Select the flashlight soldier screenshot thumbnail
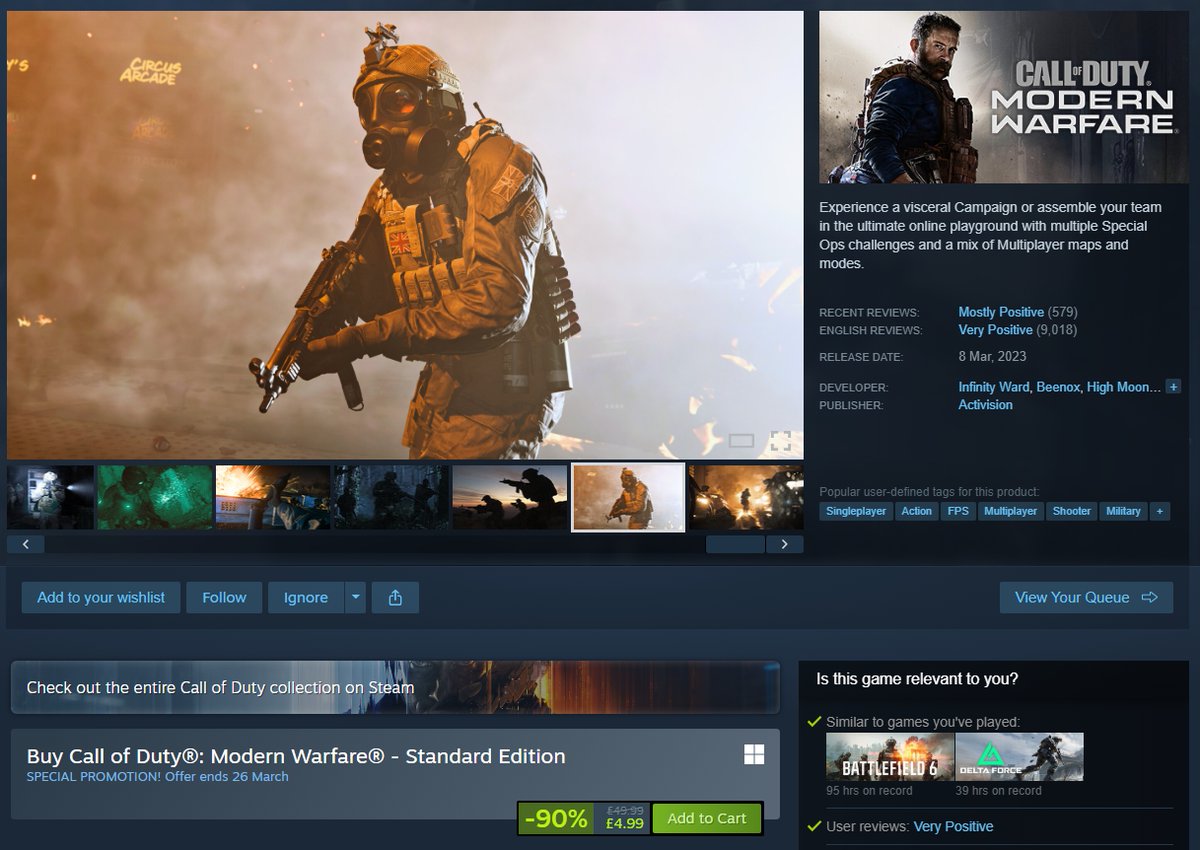This screenshot has width=1200, height=850. [x=50, y=497]
